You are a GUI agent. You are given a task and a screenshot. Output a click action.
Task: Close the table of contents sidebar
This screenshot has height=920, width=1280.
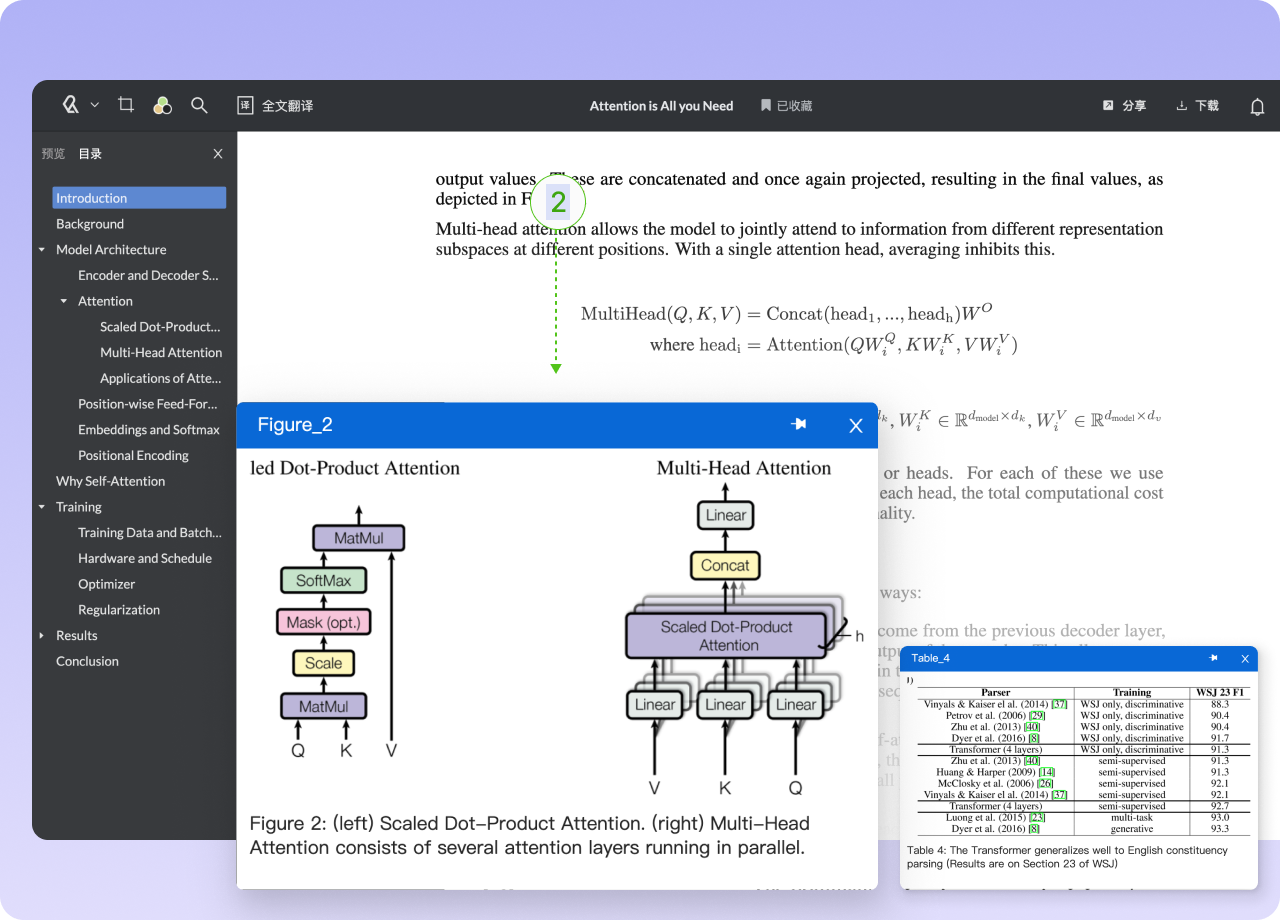click(218, 154)
